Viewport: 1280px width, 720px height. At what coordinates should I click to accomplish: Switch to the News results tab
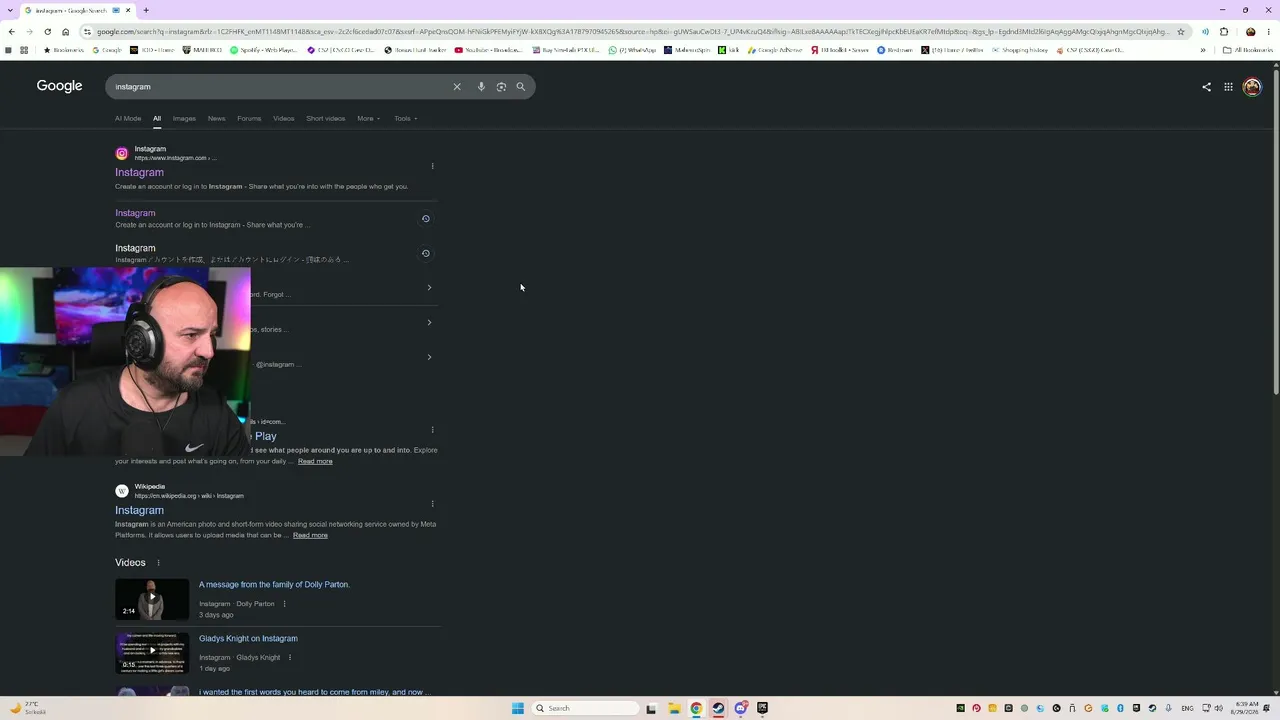pos(216,118)
